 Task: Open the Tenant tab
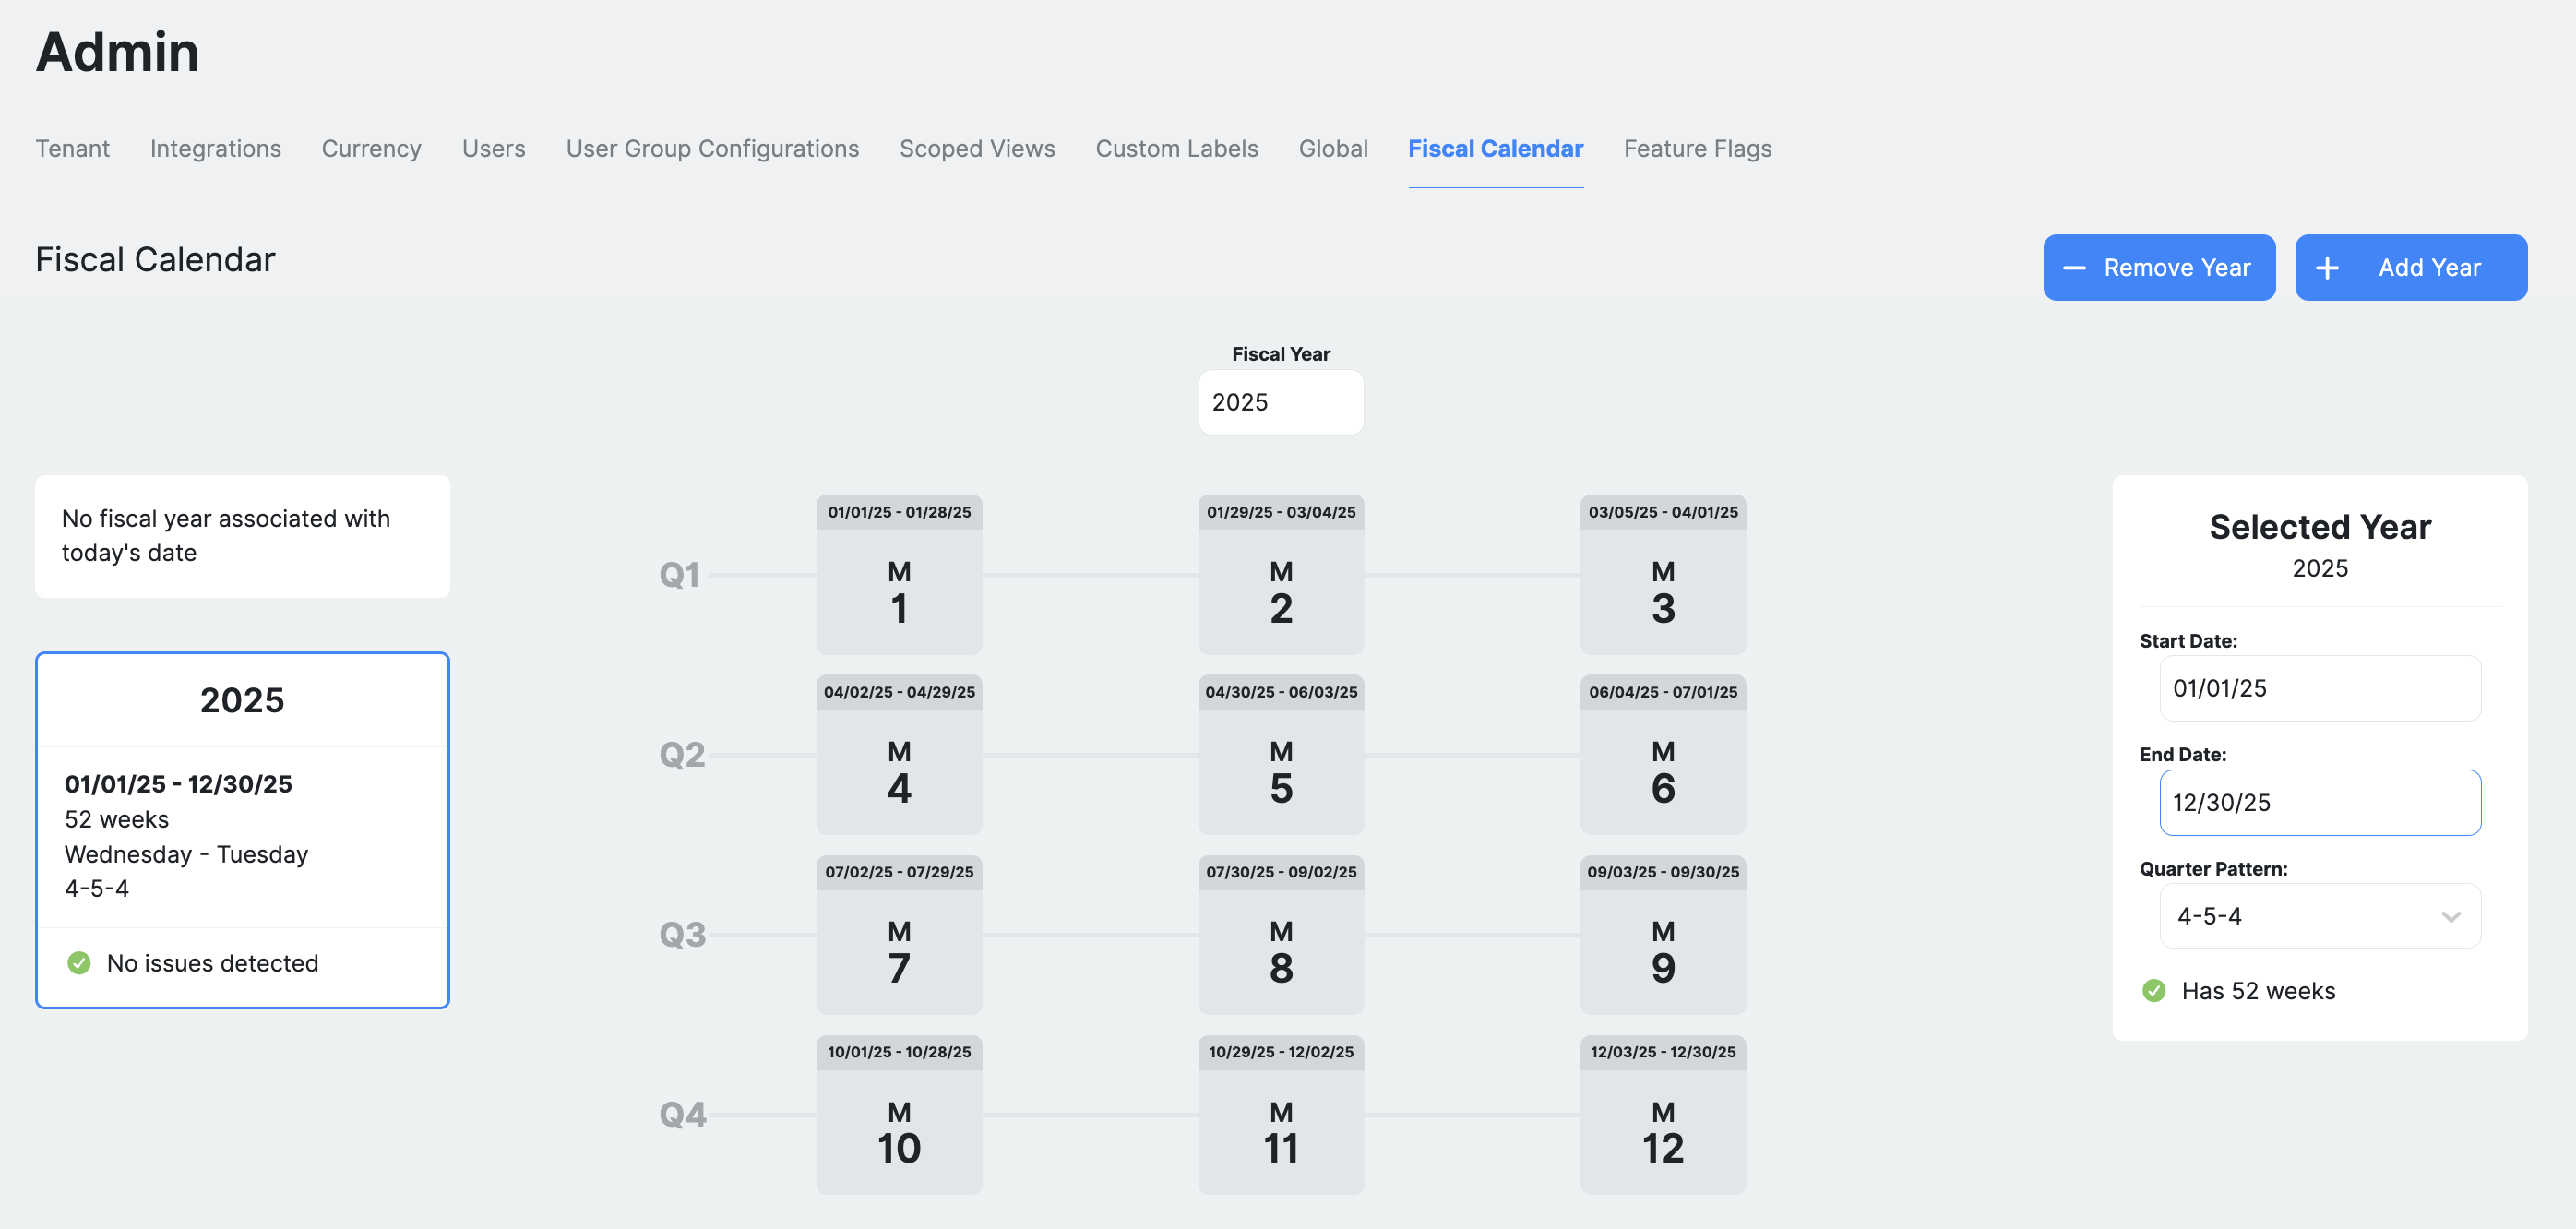72,148
